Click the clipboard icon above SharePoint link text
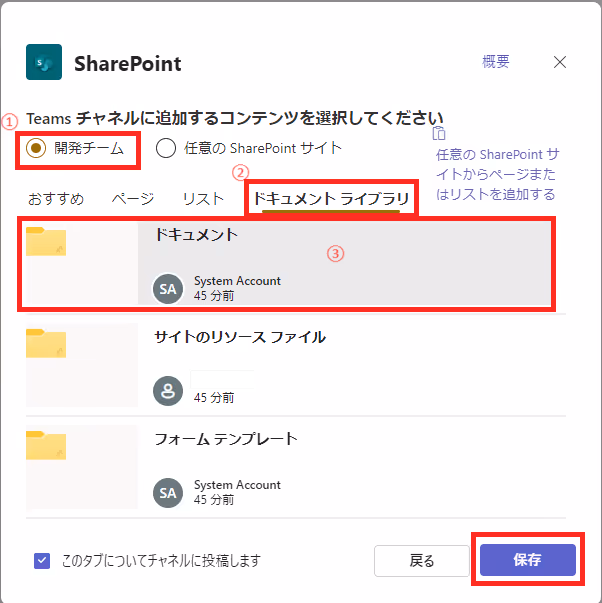 439,133
